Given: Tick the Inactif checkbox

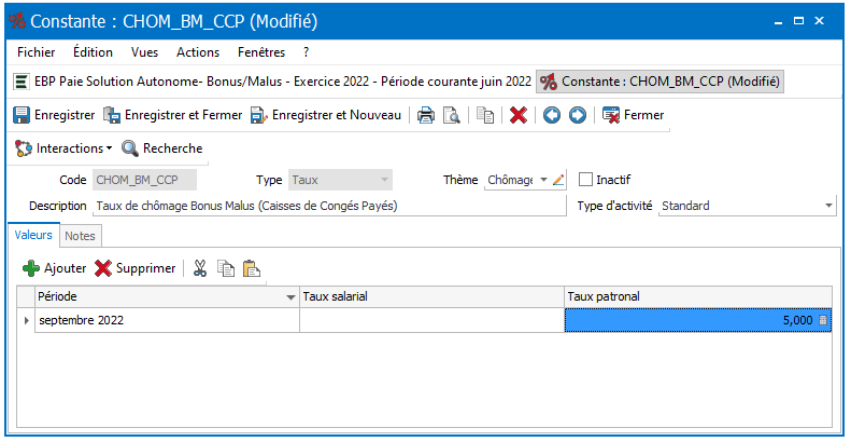Looking at the screenshot, I should coord(585,180).
